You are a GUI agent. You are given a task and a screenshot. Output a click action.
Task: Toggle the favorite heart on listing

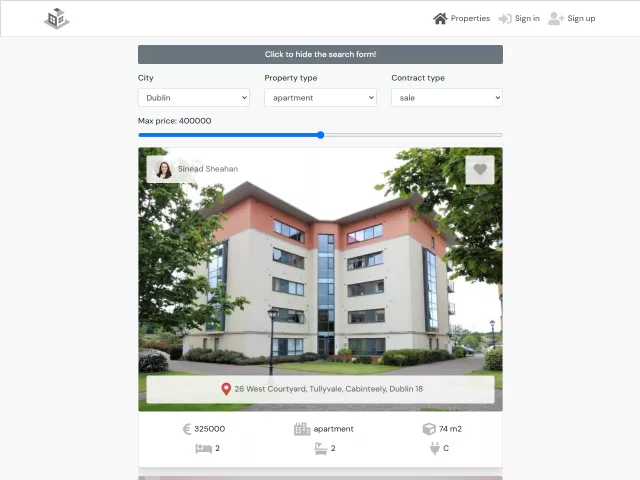[x=480, y=170]
